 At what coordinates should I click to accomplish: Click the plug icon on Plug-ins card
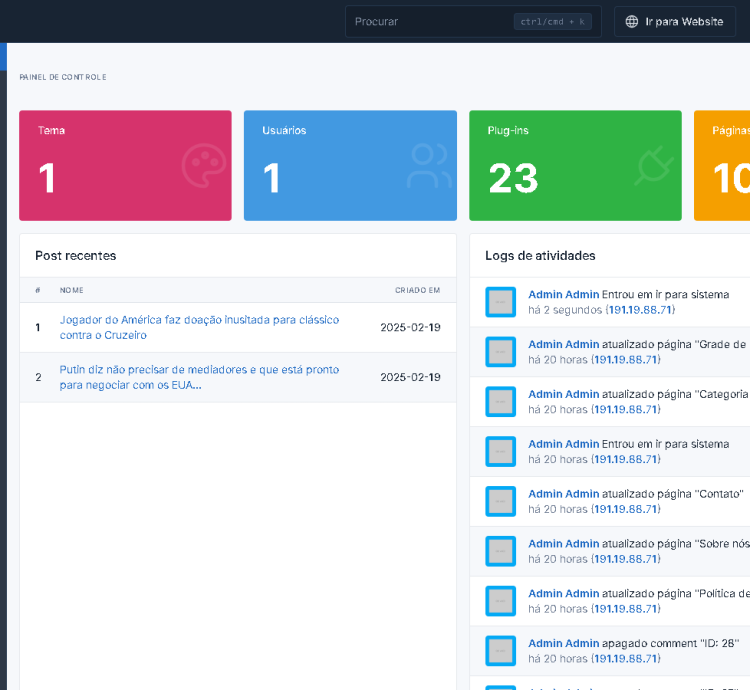click(654, 167)
